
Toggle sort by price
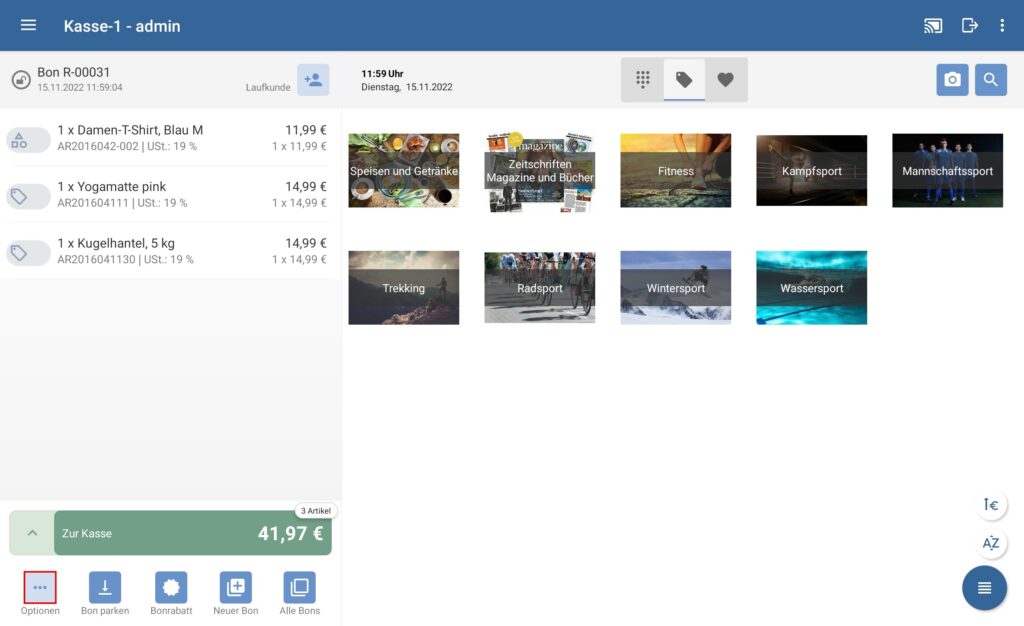[991, 505]
